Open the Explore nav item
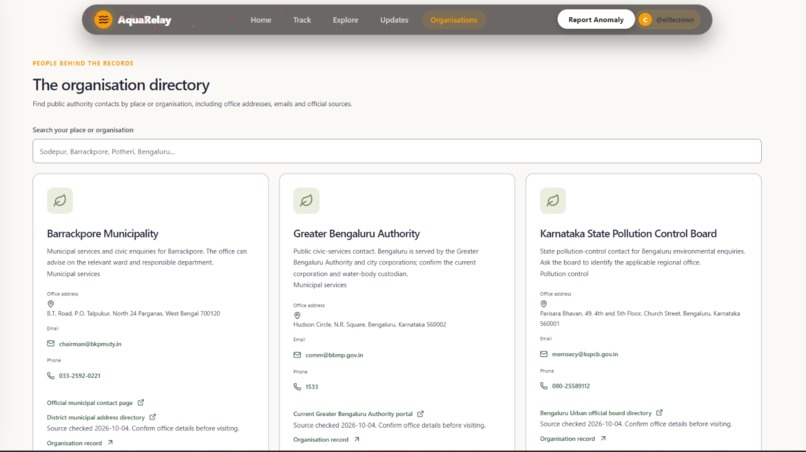This screenshot has height=452, width=806. 345,20
